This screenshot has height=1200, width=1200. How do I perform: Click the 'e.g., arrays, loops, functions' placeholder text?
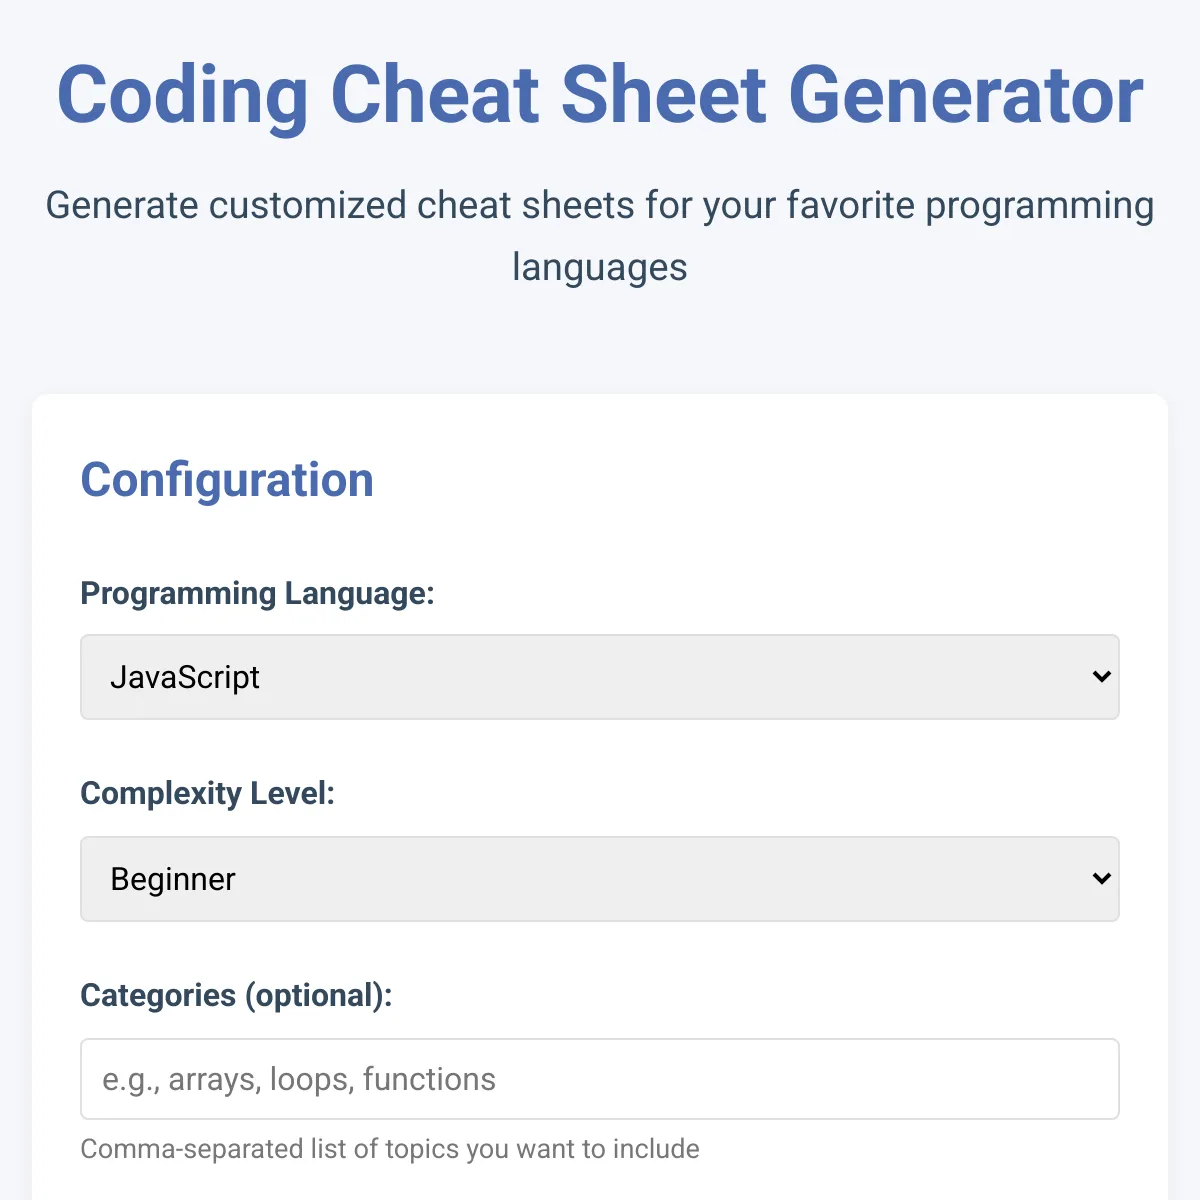pyautogui.click(x=299, y=1079)
